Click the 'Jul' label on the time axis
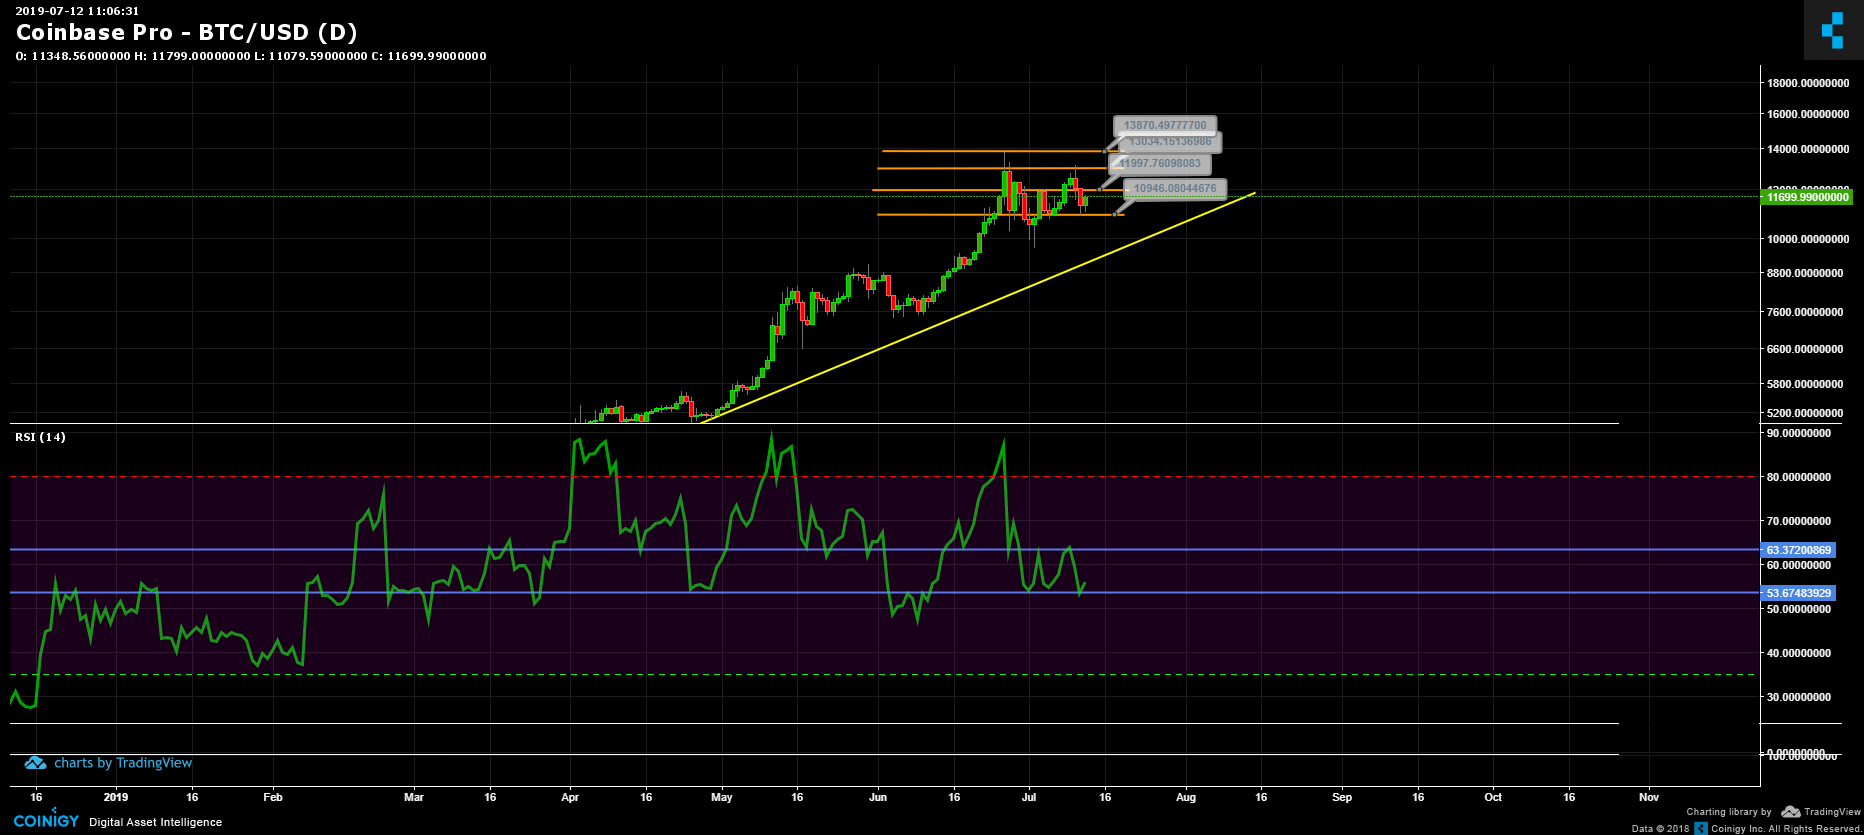 [1029, 797]
